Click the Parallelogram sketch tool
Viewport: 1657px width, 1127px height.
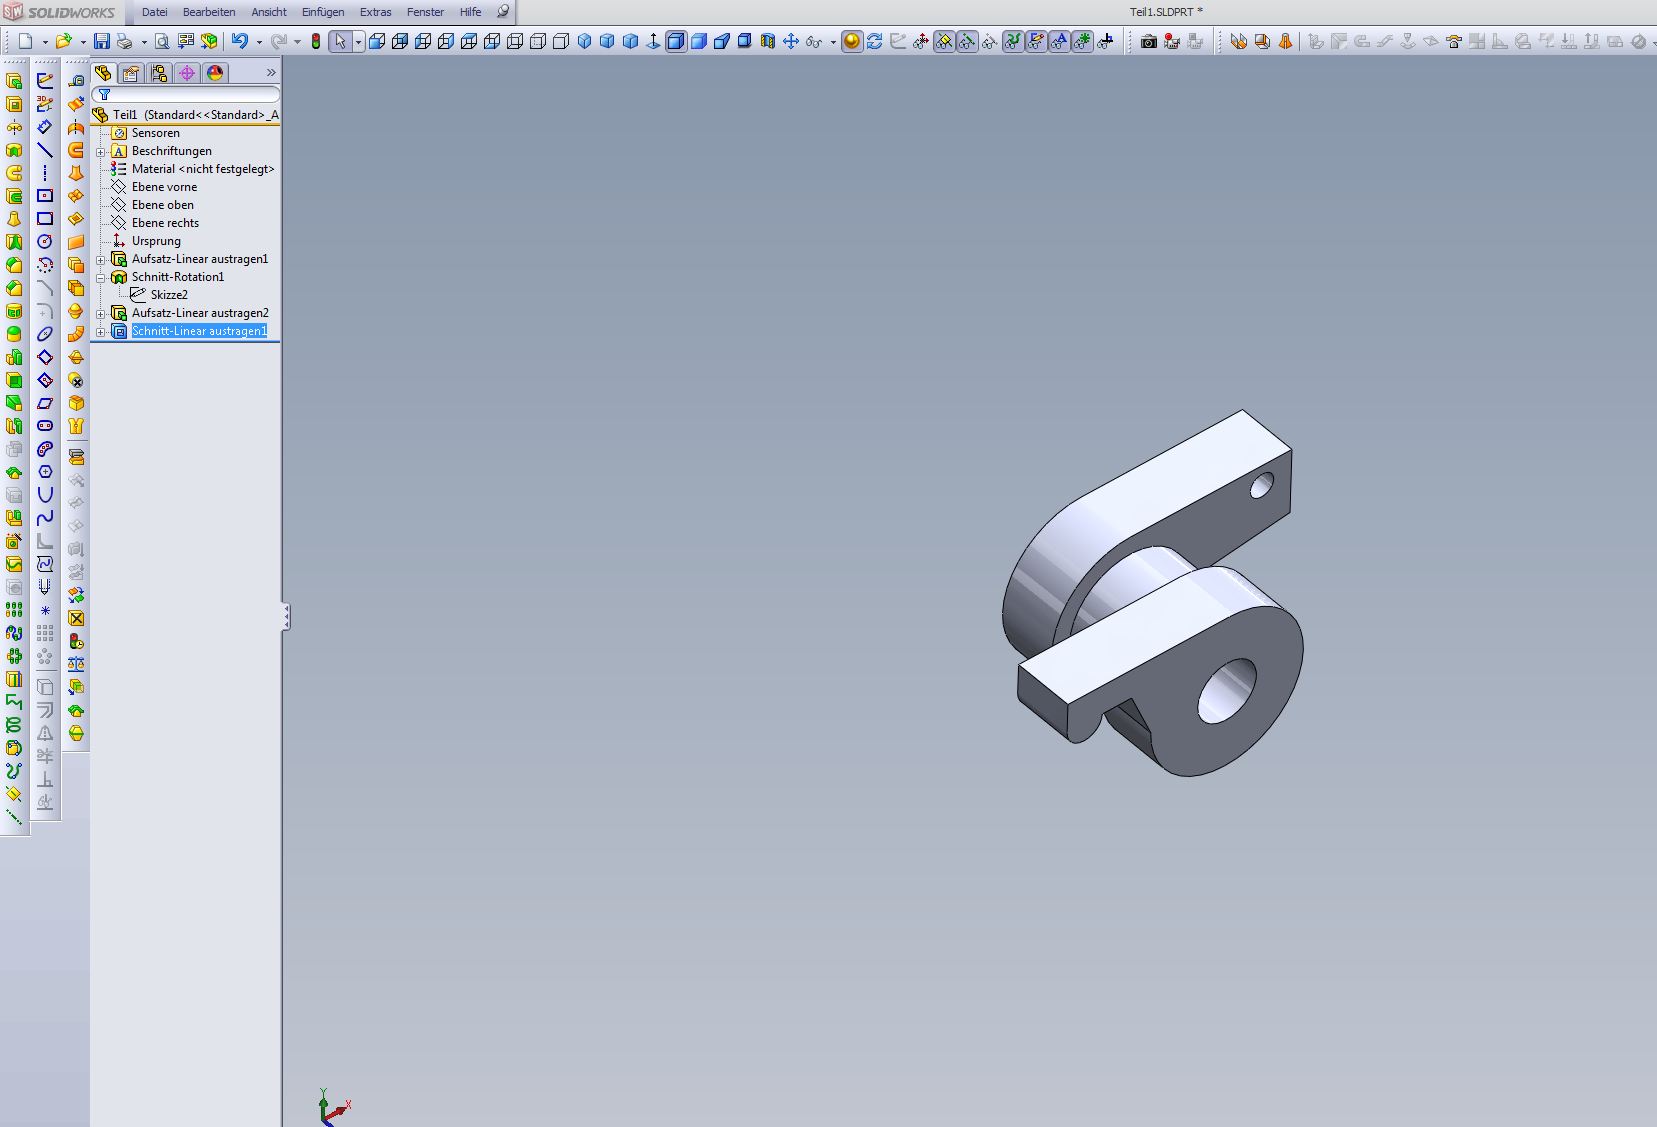(45, 403)
